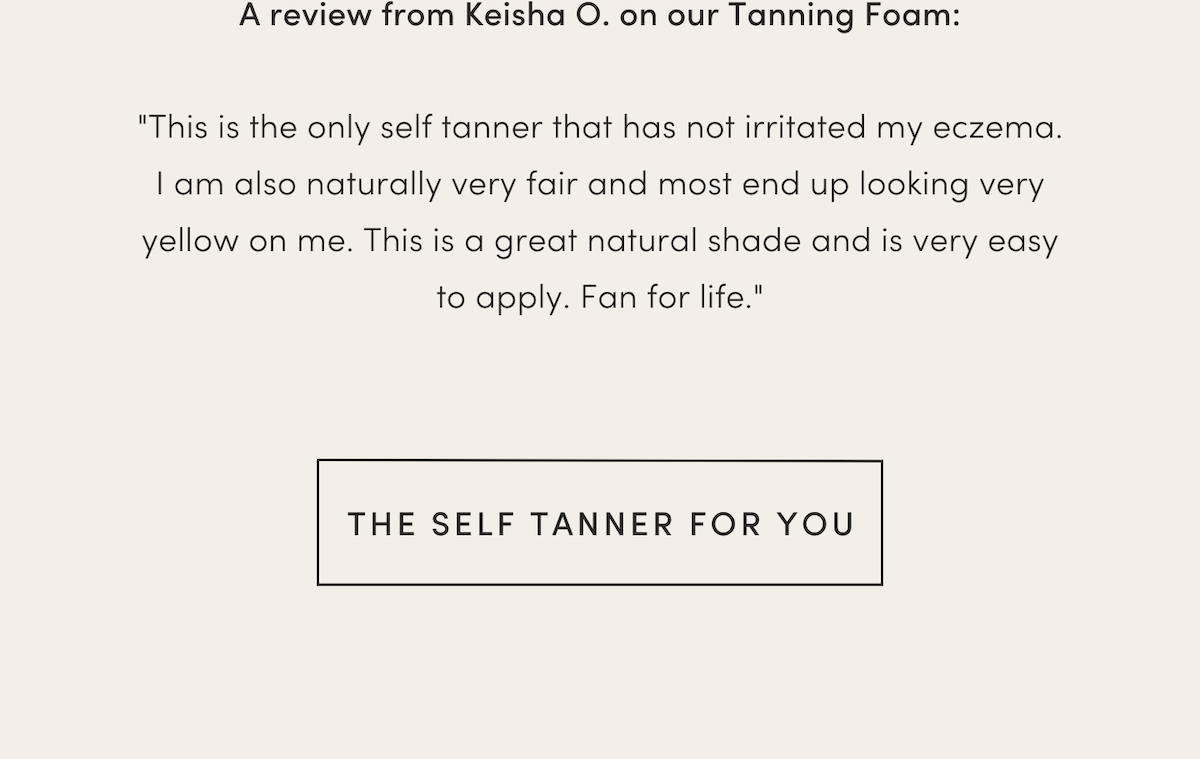
Task: Click the Tanning Foam product name in heading
Action: pos(840,16)
